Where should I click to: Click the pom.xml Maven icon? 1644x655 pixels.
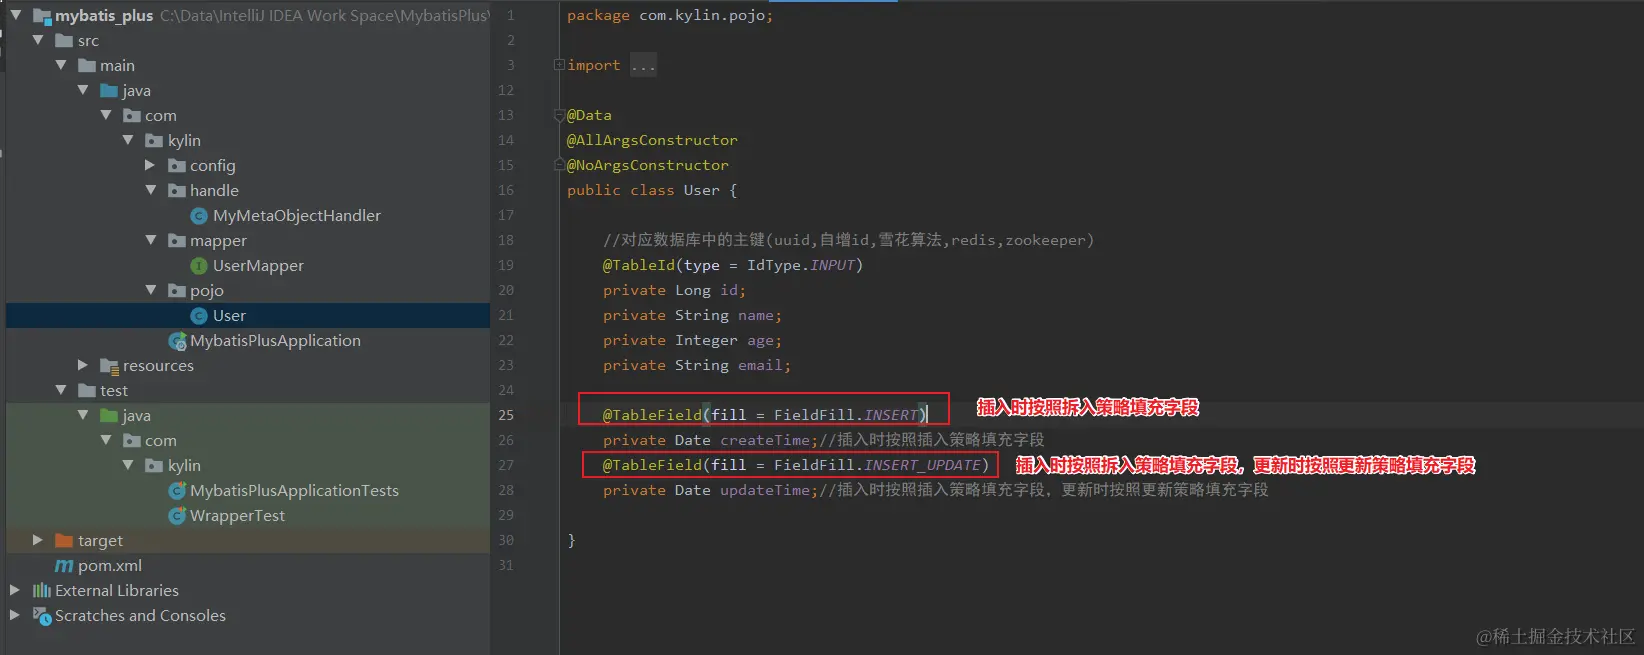pyautogui.click(x=64, y=565)
